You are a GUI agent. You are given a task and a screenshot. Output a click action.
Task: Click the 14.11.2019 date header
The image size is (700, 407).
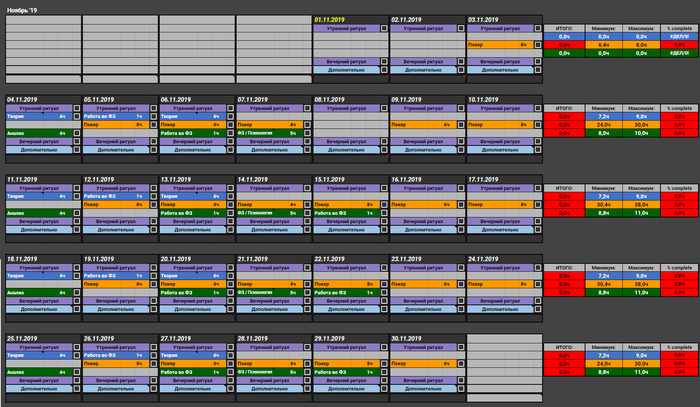(x=274, y=179)
